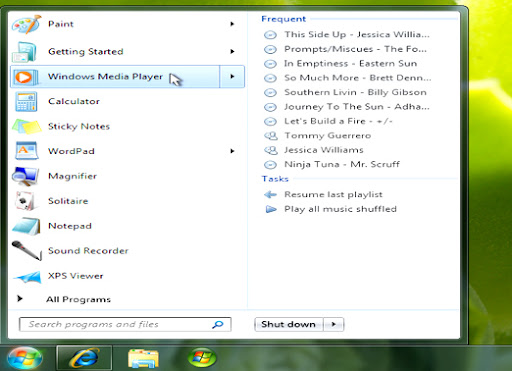Screen dimensions: 512x371
Task: Click the Shut down button
Action: coord(289,324)
